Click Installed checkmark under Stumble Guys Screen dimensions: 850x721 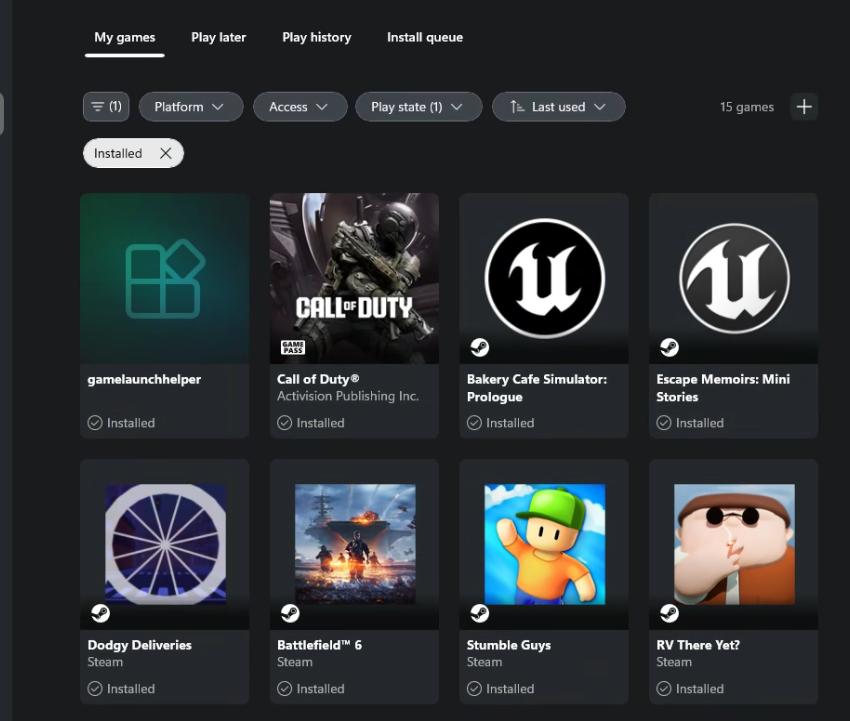click(x=474, y=689)
